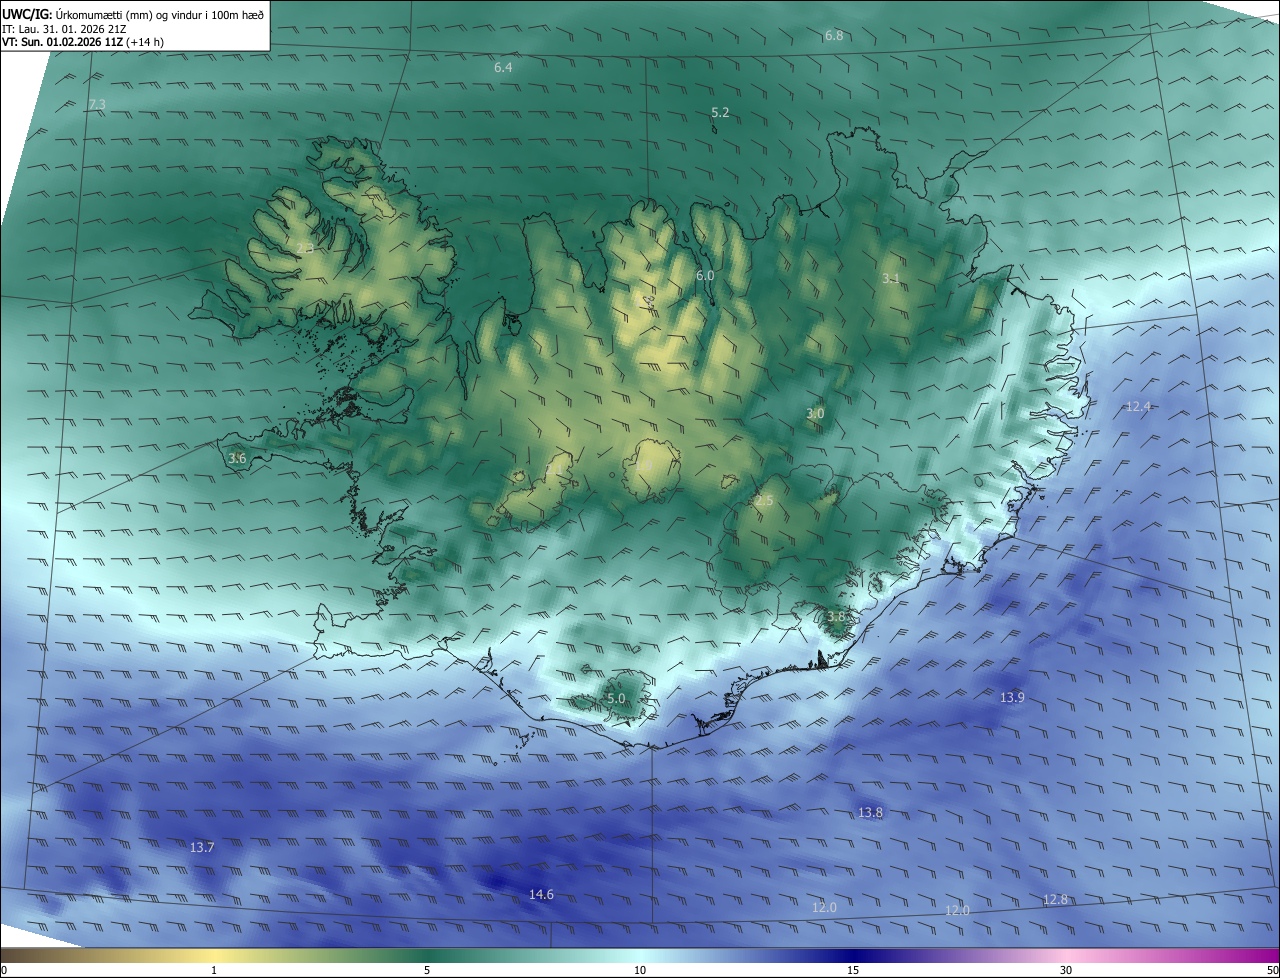Image resolution: width=1280 pixels, height=978 pixels.
Task: Click the colour scale tick label 50
Action: (1272, 970)
